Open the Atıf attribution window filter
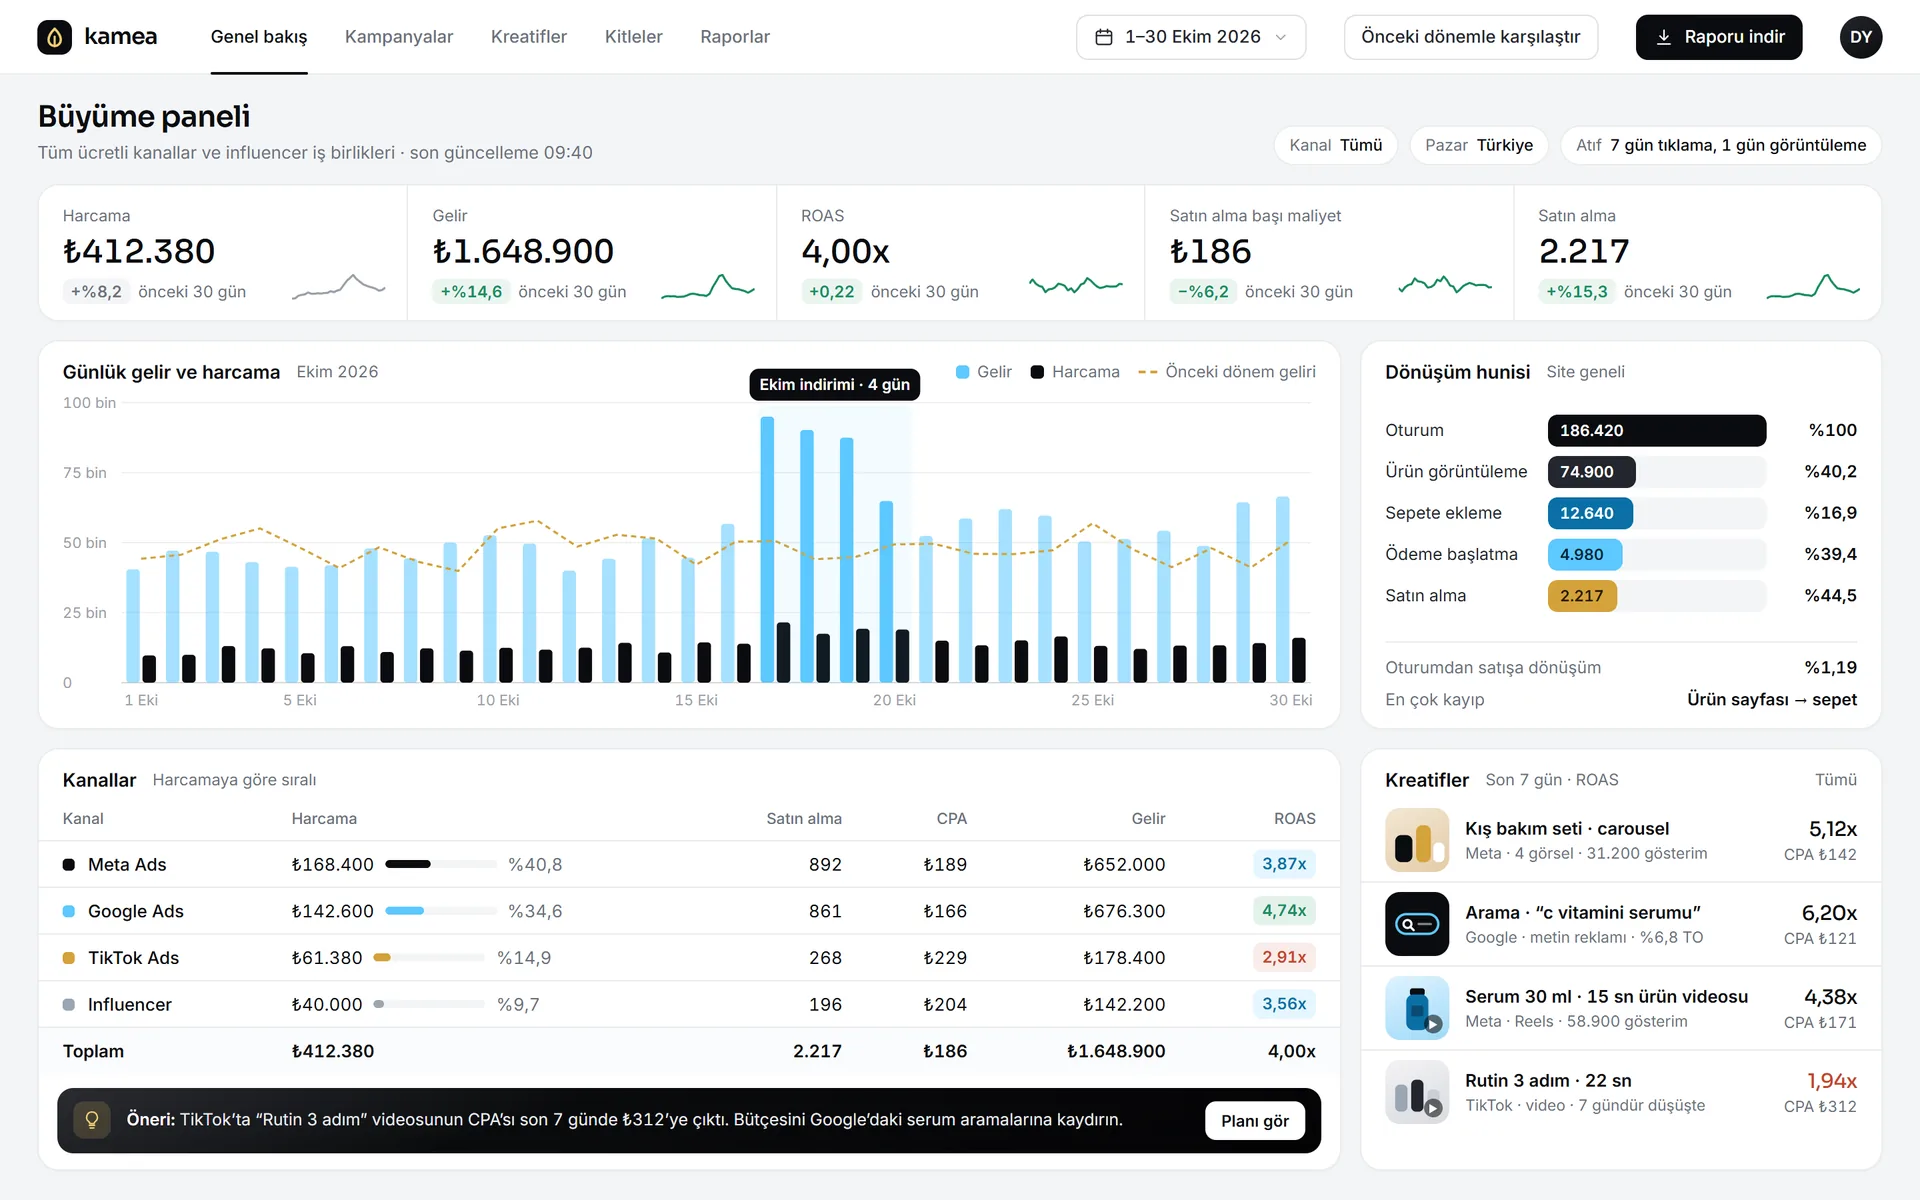 coord(1720,145)
